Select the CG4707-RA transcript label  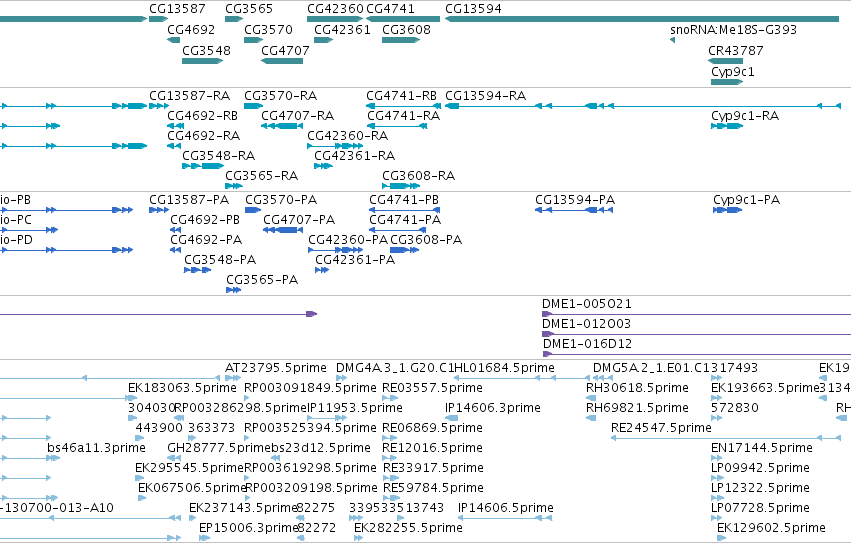(297, 116)
